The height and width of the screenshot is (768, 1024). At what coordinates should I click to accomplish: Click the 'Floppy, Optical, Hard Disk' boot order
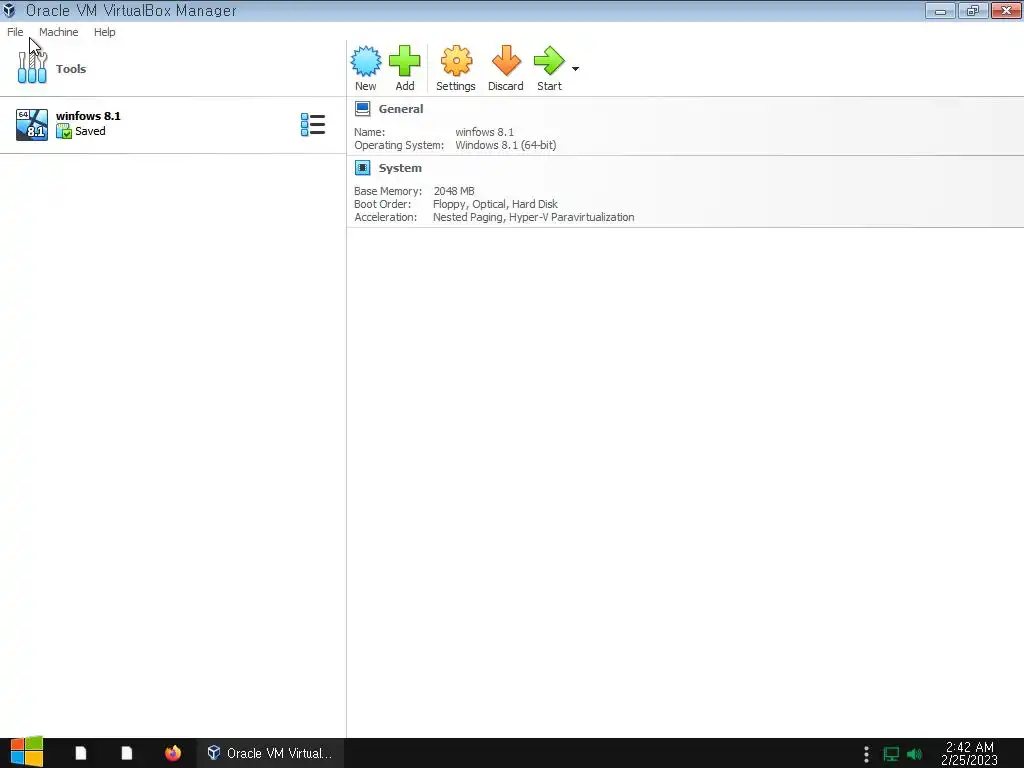click(495, 204)
